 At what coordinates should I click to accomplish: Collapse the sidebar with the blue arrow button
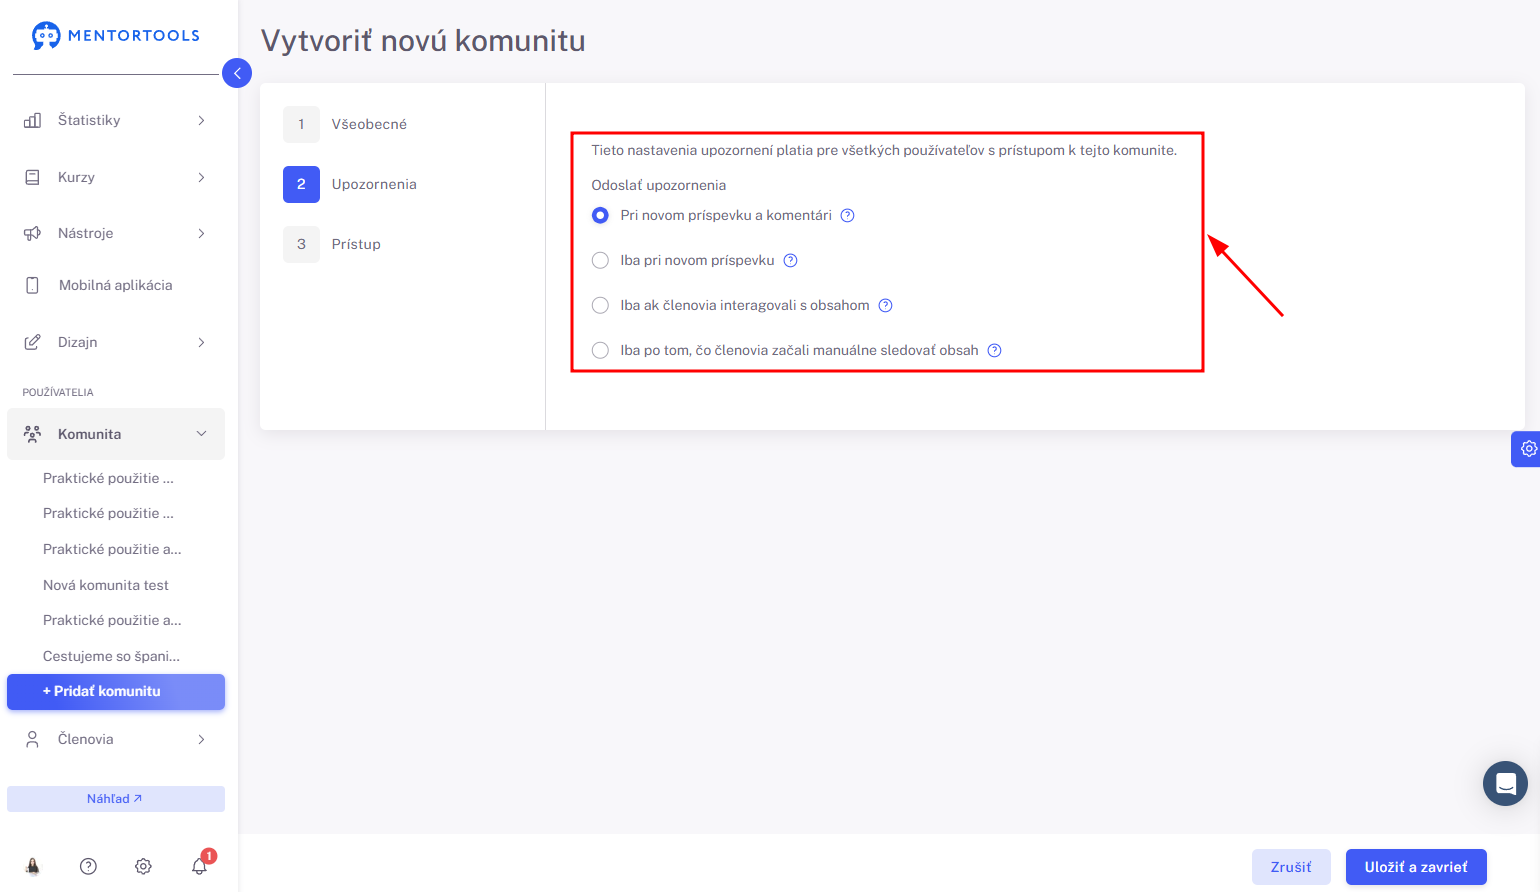pos(237,73)
